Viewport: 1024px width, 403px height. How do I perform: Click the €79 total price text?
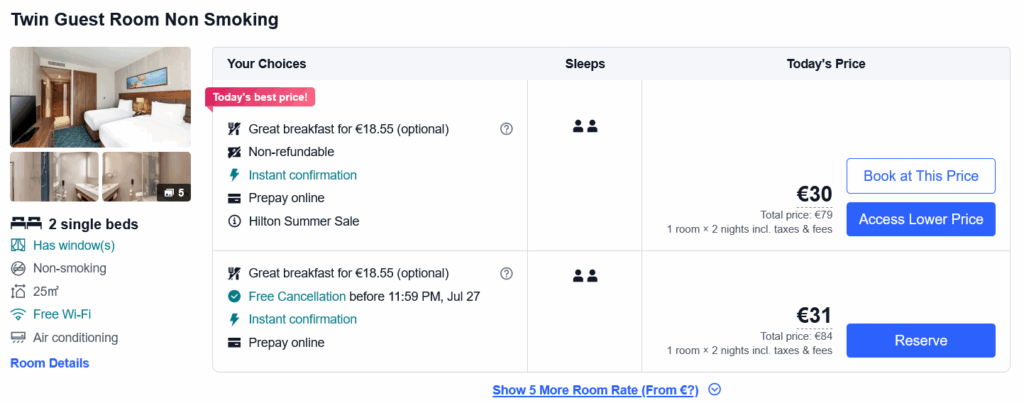(x=797, y=215)
